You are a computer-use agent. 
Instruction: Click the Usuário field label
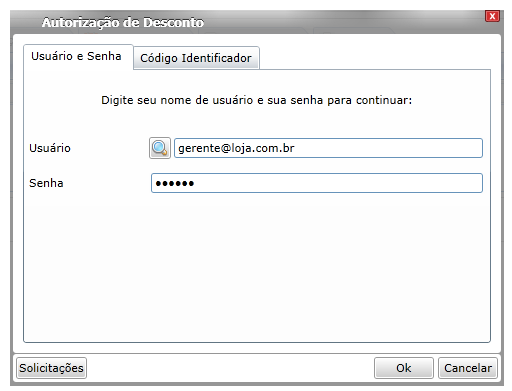coord(50,148)
